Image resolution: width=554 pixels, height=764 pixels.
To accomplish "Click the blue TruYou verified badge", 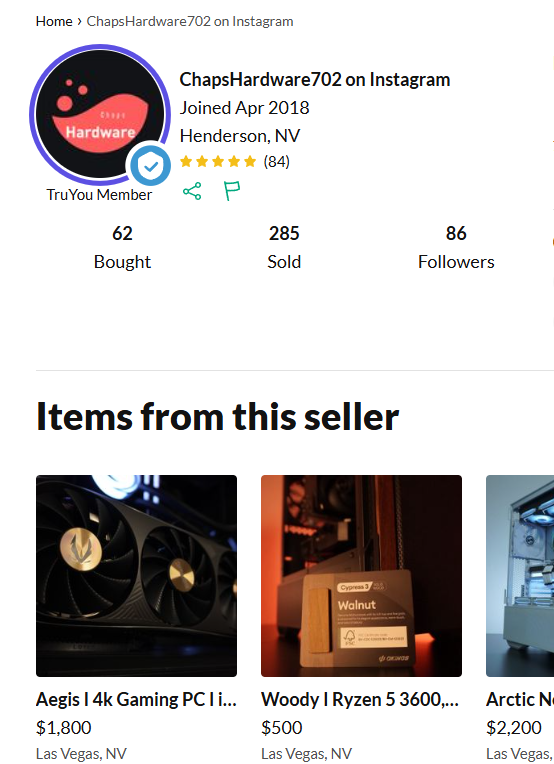I will pyautogui.click(x=151, y=166).
